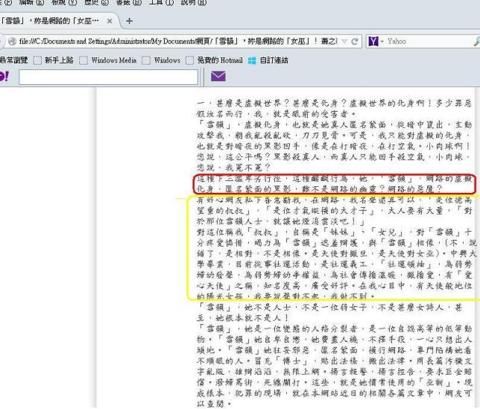Focus the Yahoo toolbar search box

[108, 77]
